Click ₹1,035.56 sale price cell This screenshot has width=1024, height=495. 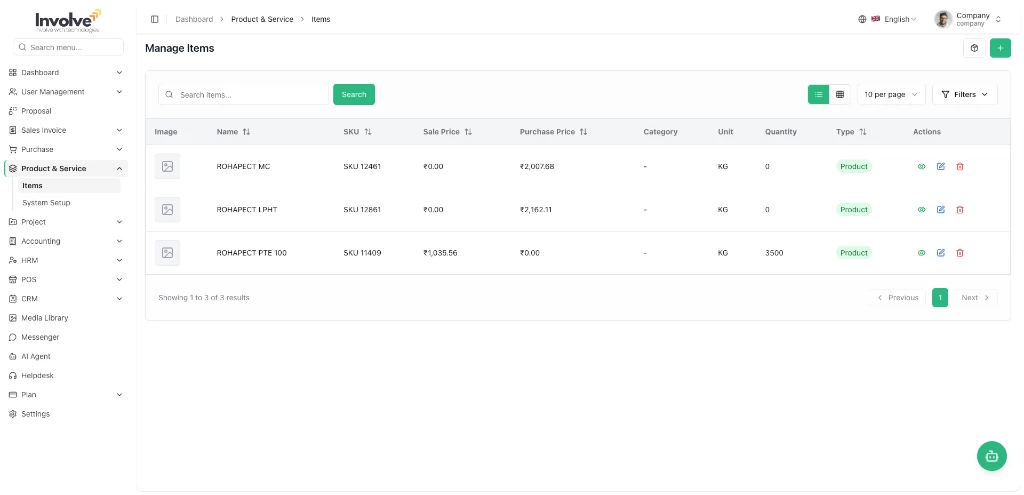440,253
